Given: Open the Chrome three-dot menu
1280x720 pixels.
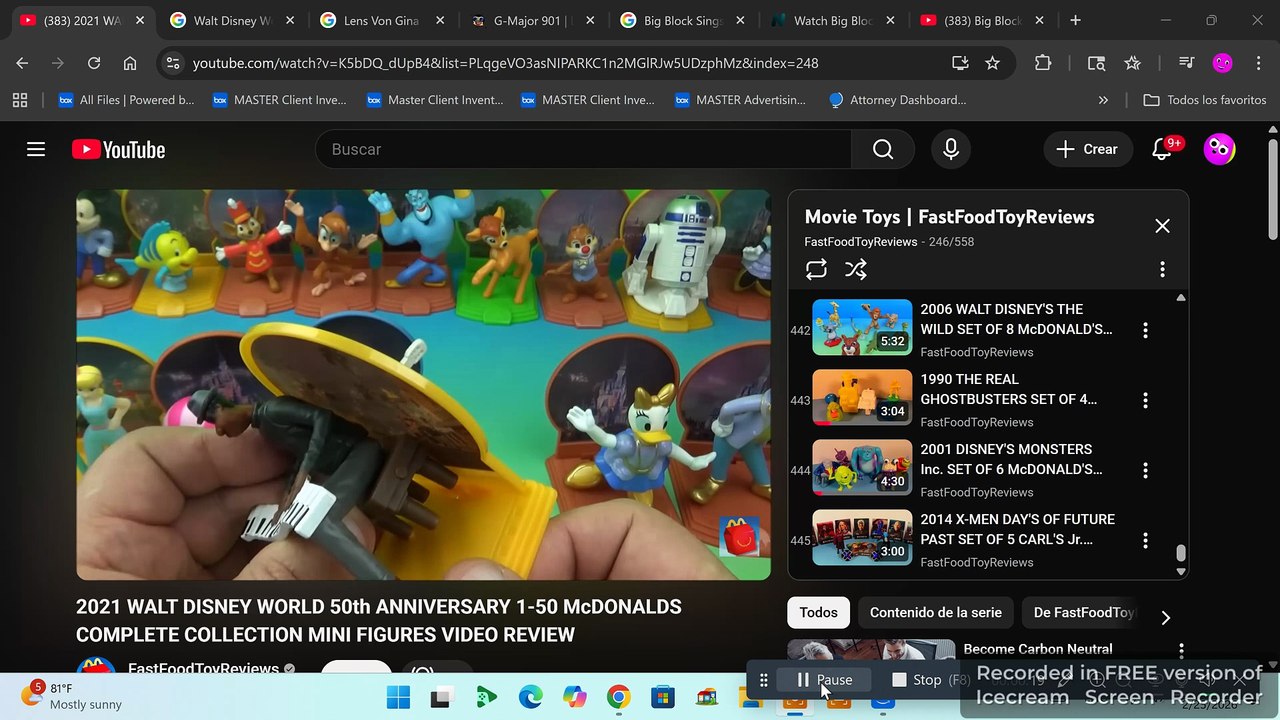Looking at the screenshot, I should 1257,63.
